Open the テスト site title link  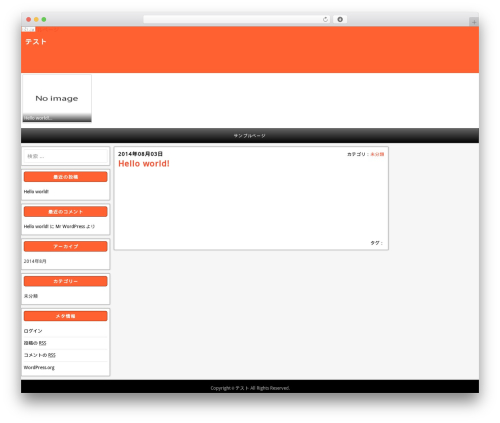pos(36,42)
